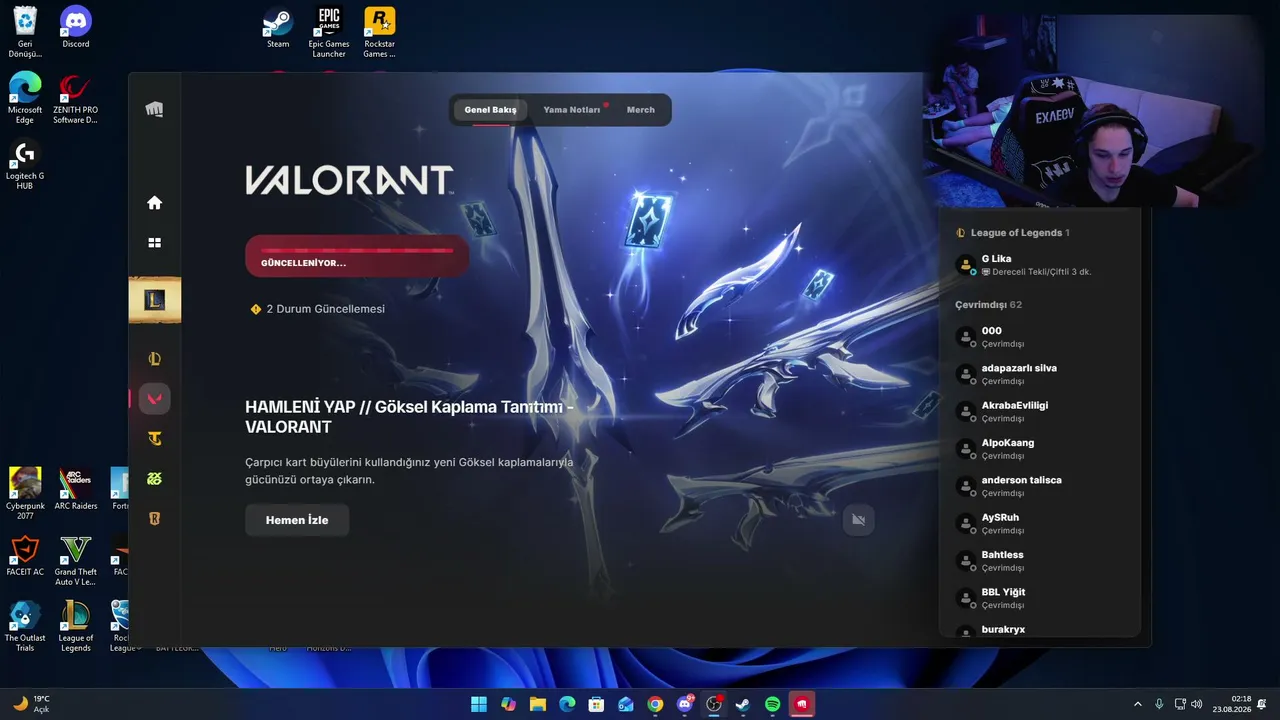Image resolution: width=1280 pixels, height=720 pixels.
Task: Open the 2XKO game sidebar icon
Action: click(x=154, y=479)
